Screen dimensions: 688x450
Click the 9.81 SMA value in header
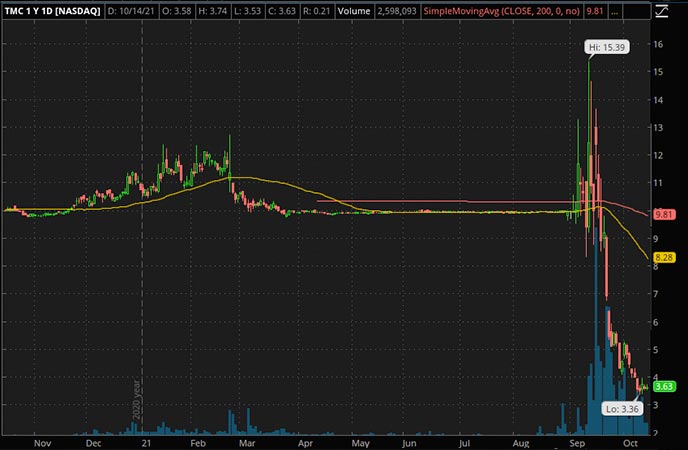[x=595, y=11]
